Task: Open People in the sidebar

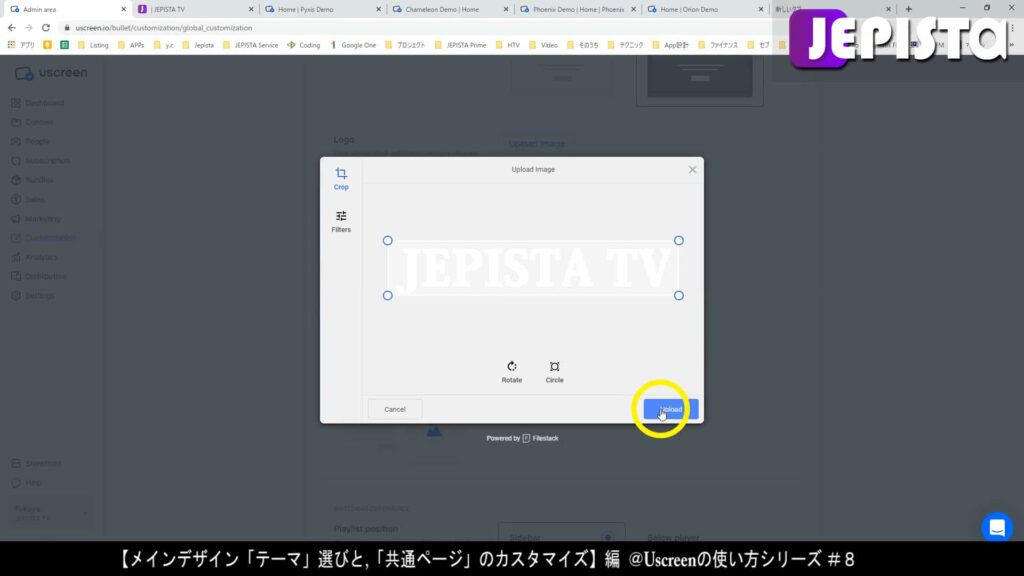Action: [x=31, y=141]
